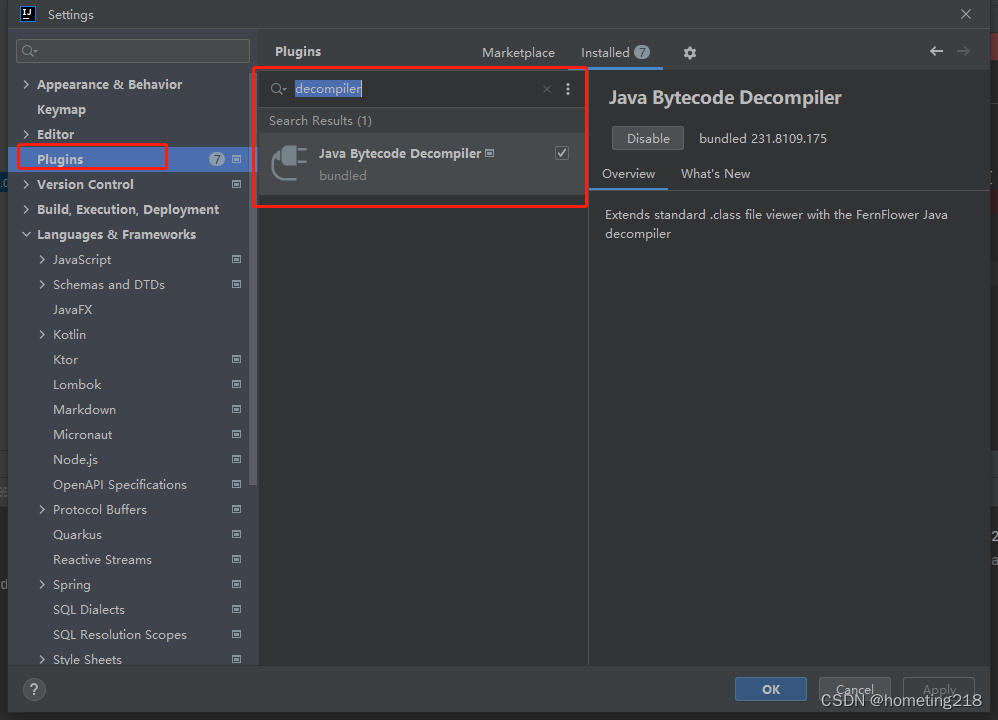Open the Overview tab
Image resolution: width=998 pixels, height=720 pixels.
click(628, 174)
